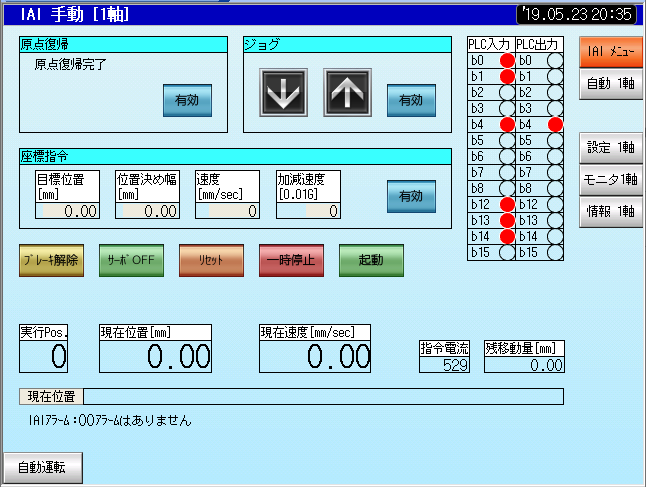The width and height of the screenshot is (646, 487).
Task: Select the 目標位置 [mm] input field
Action: [x=67, y=211]
